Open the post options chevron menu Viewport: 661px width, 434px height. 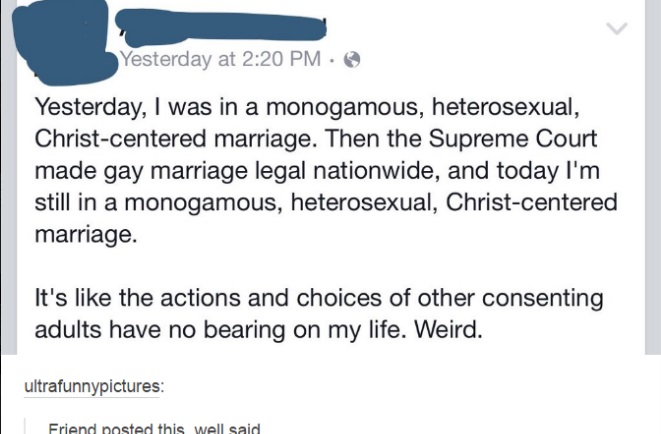pos(617,28)
